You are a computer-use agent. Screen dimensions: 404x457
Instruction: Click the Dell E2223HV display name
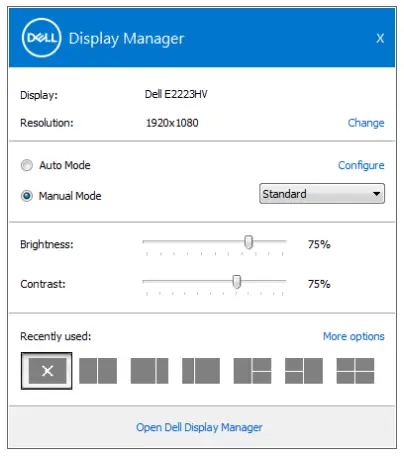[x=176, y=94]
